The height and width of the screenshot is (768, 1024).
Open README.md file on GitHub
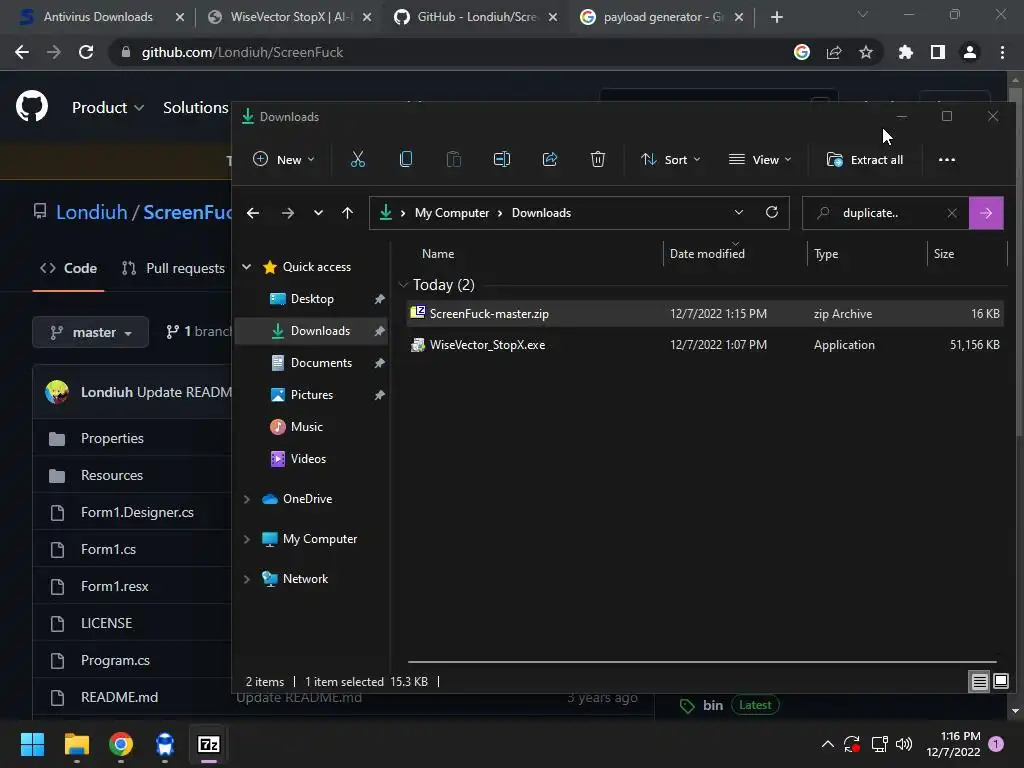119,697
